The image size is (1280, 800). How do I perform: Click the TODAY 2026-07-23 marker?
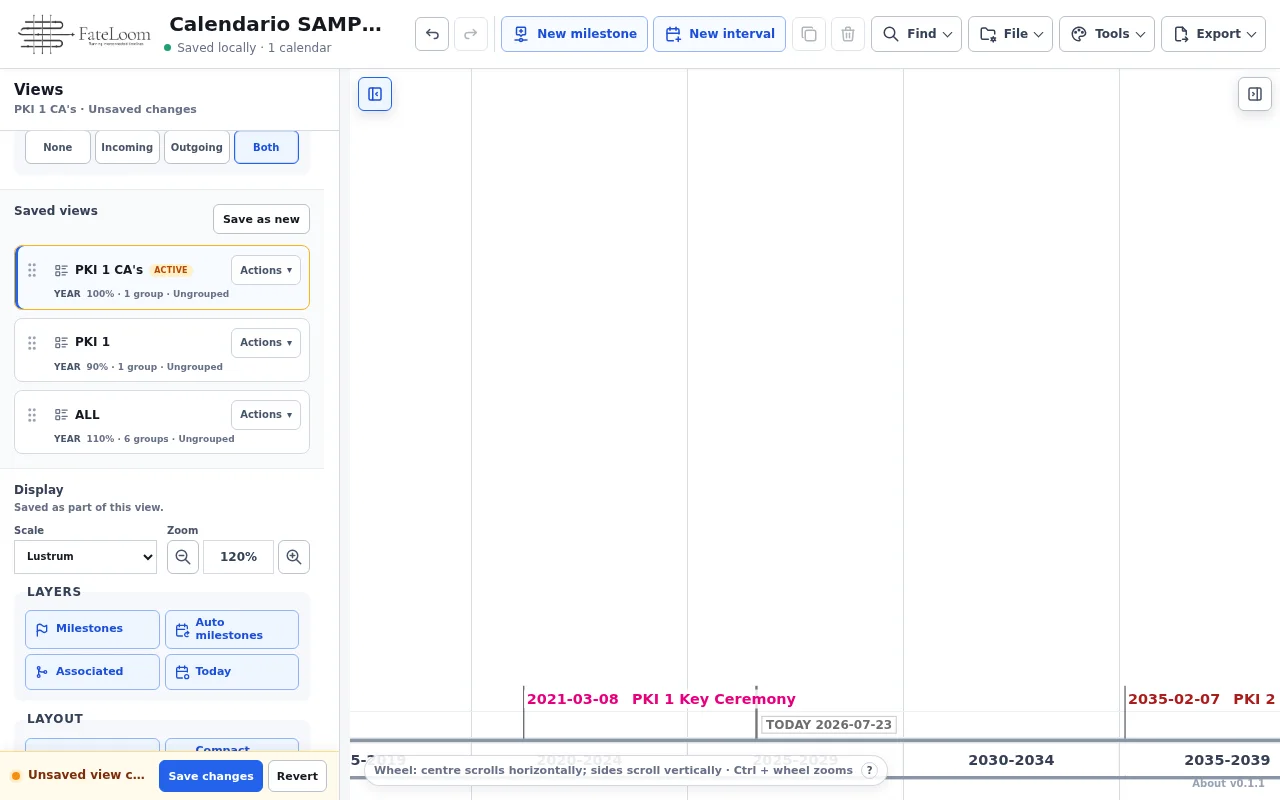coord(828,725)
